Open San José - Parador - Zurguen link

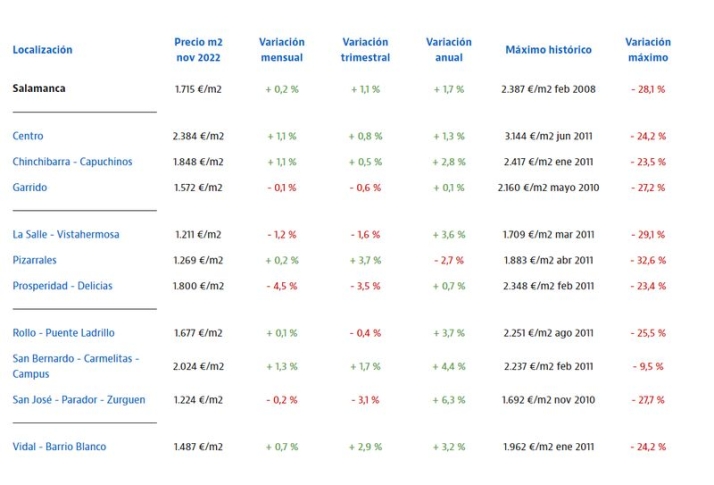point(78,400)
